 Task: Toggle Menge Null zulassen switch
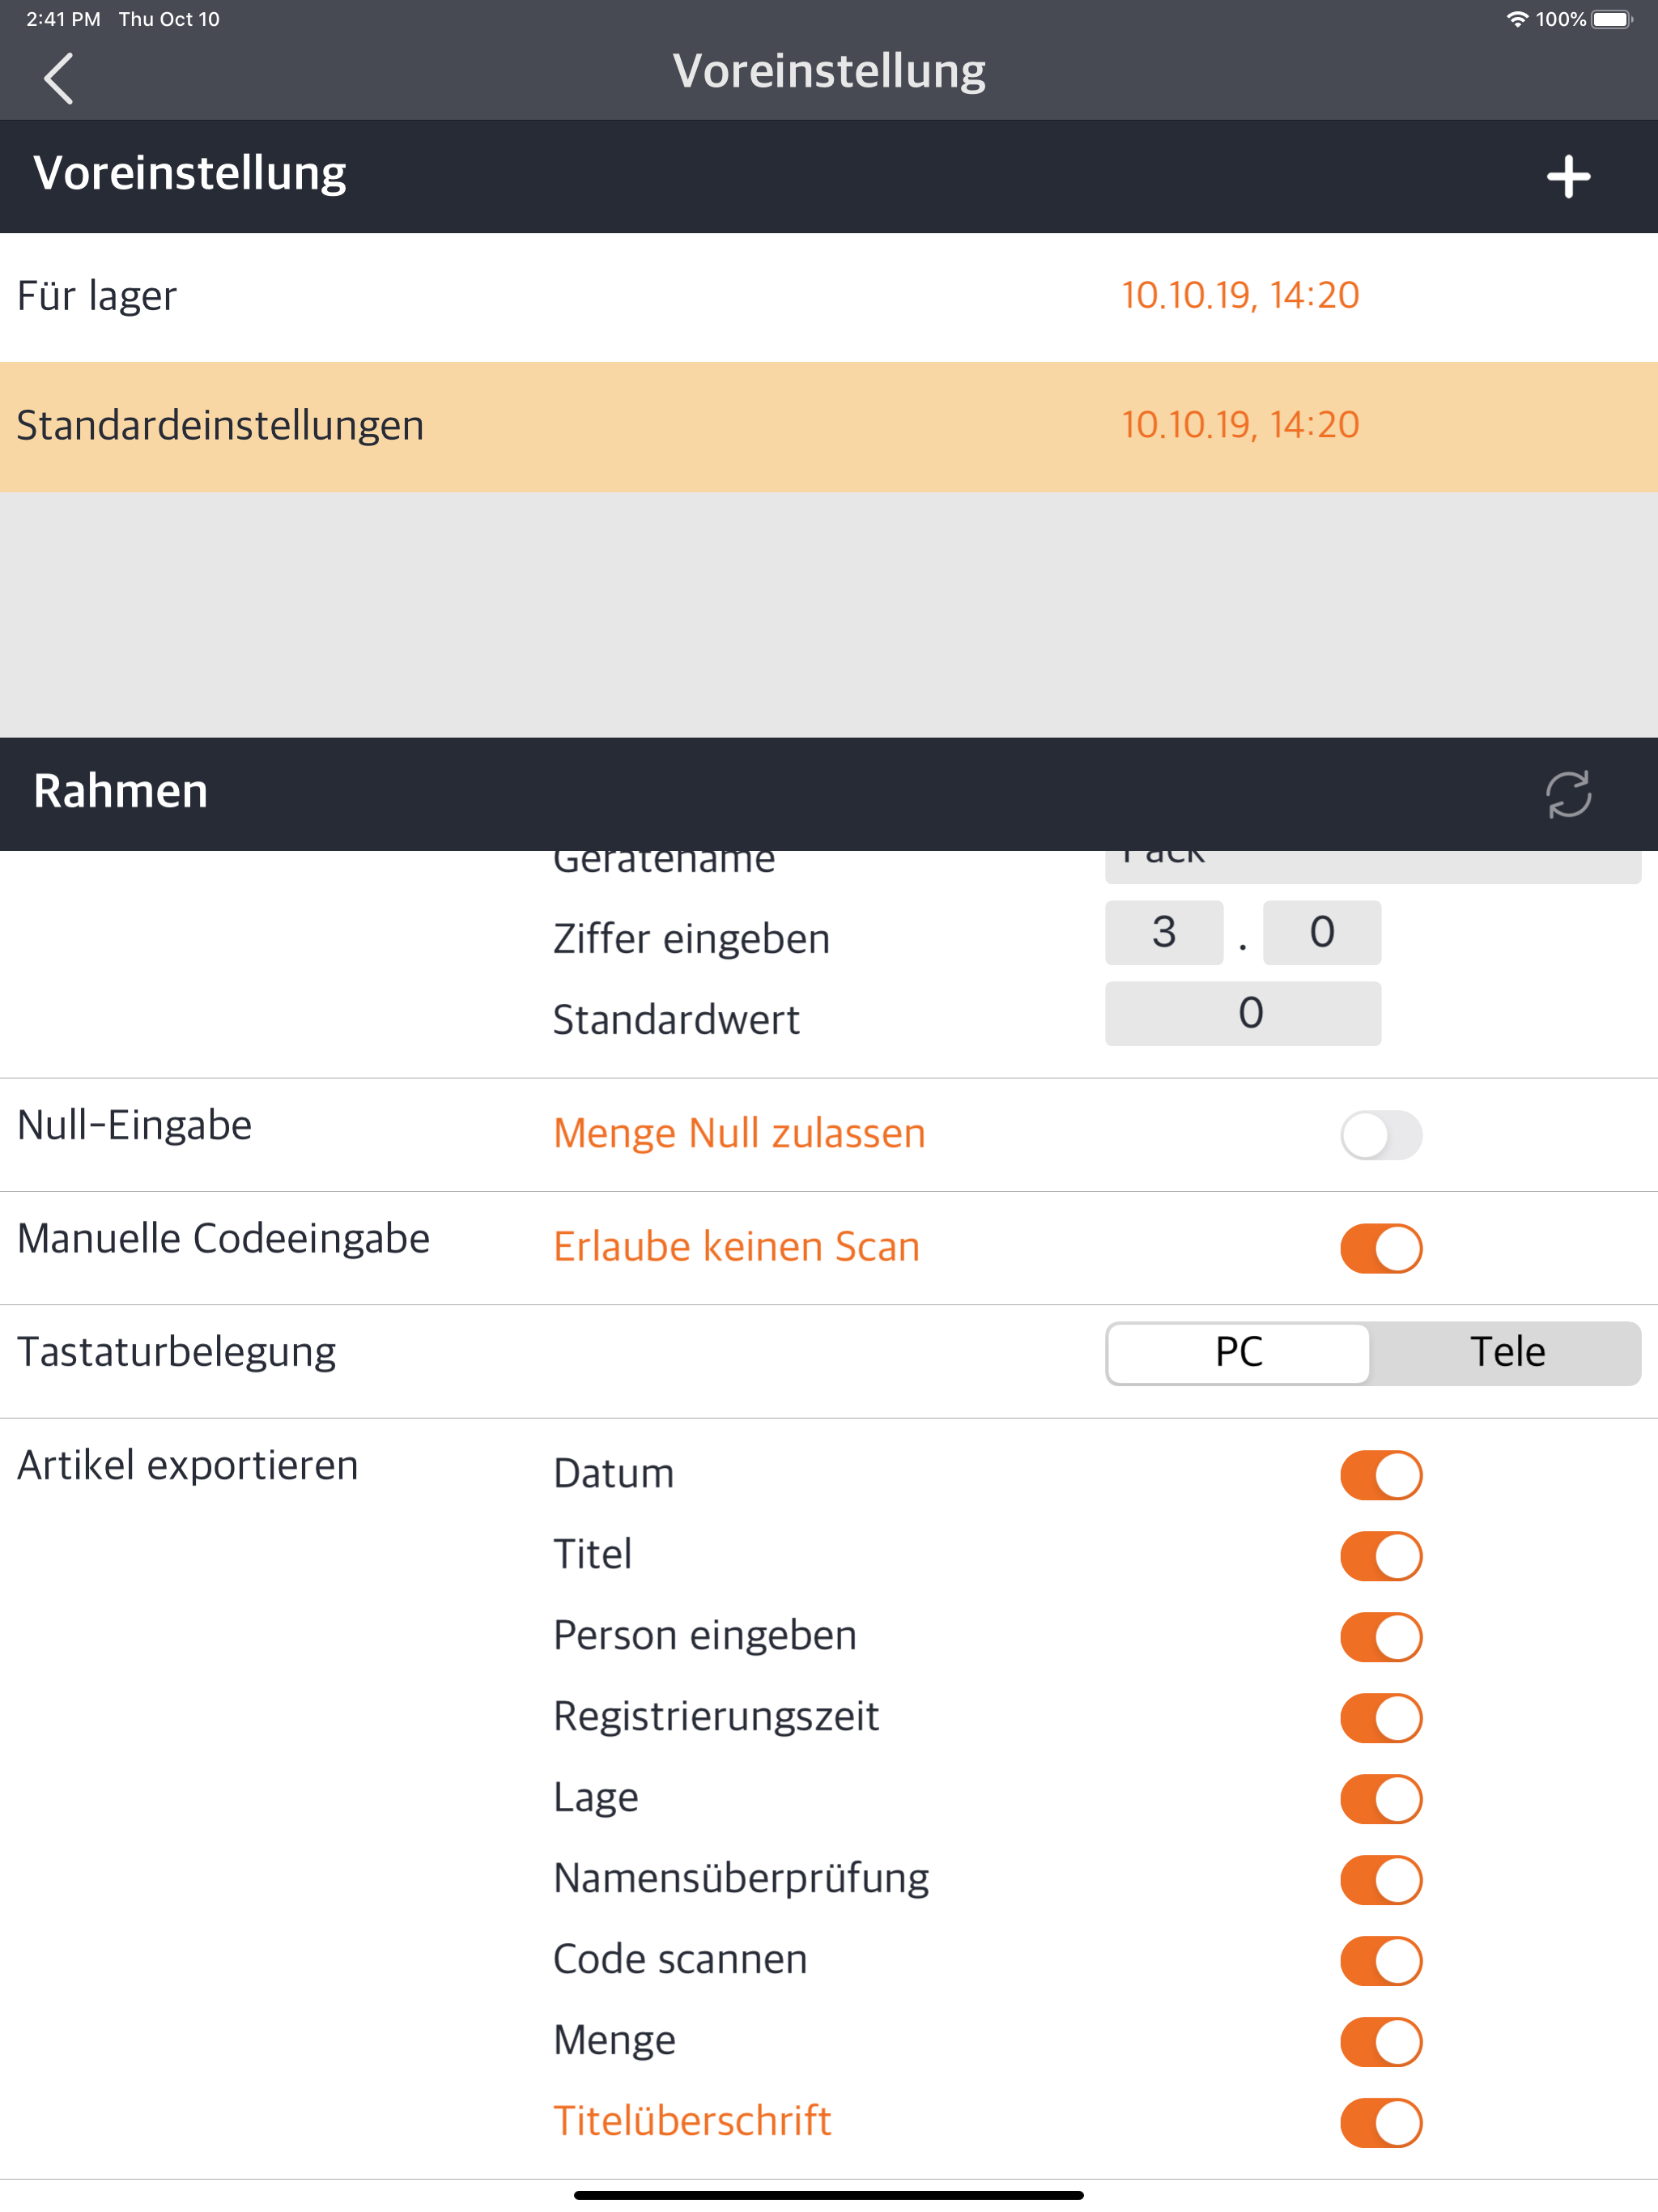[x=1380, y=1135]
